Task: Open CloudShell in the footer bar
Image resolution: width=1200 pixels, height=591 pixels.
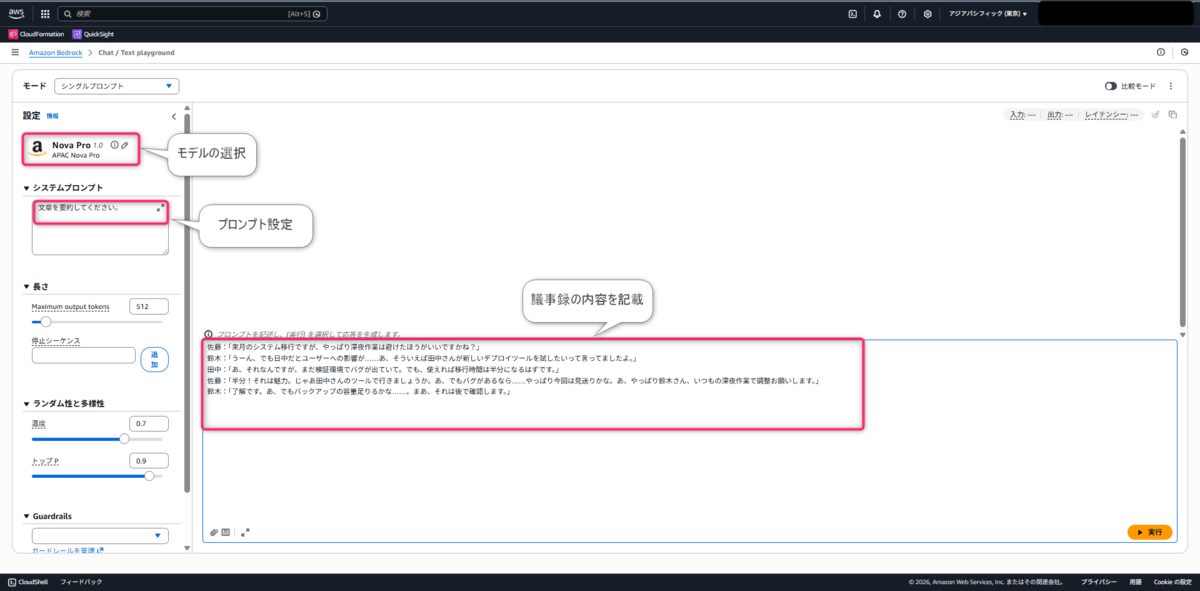Action: [x=28, y=581]
